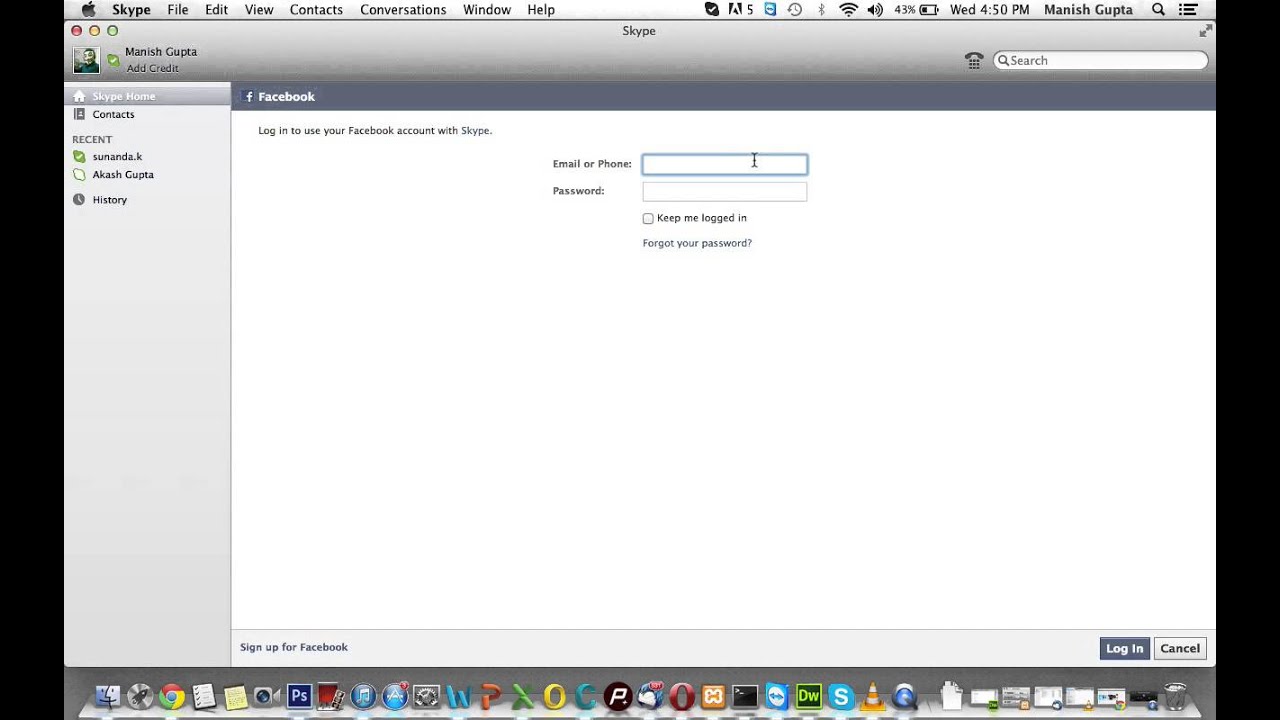
Task: Open the Akash Gupta recent conversation
Action: 147,175
